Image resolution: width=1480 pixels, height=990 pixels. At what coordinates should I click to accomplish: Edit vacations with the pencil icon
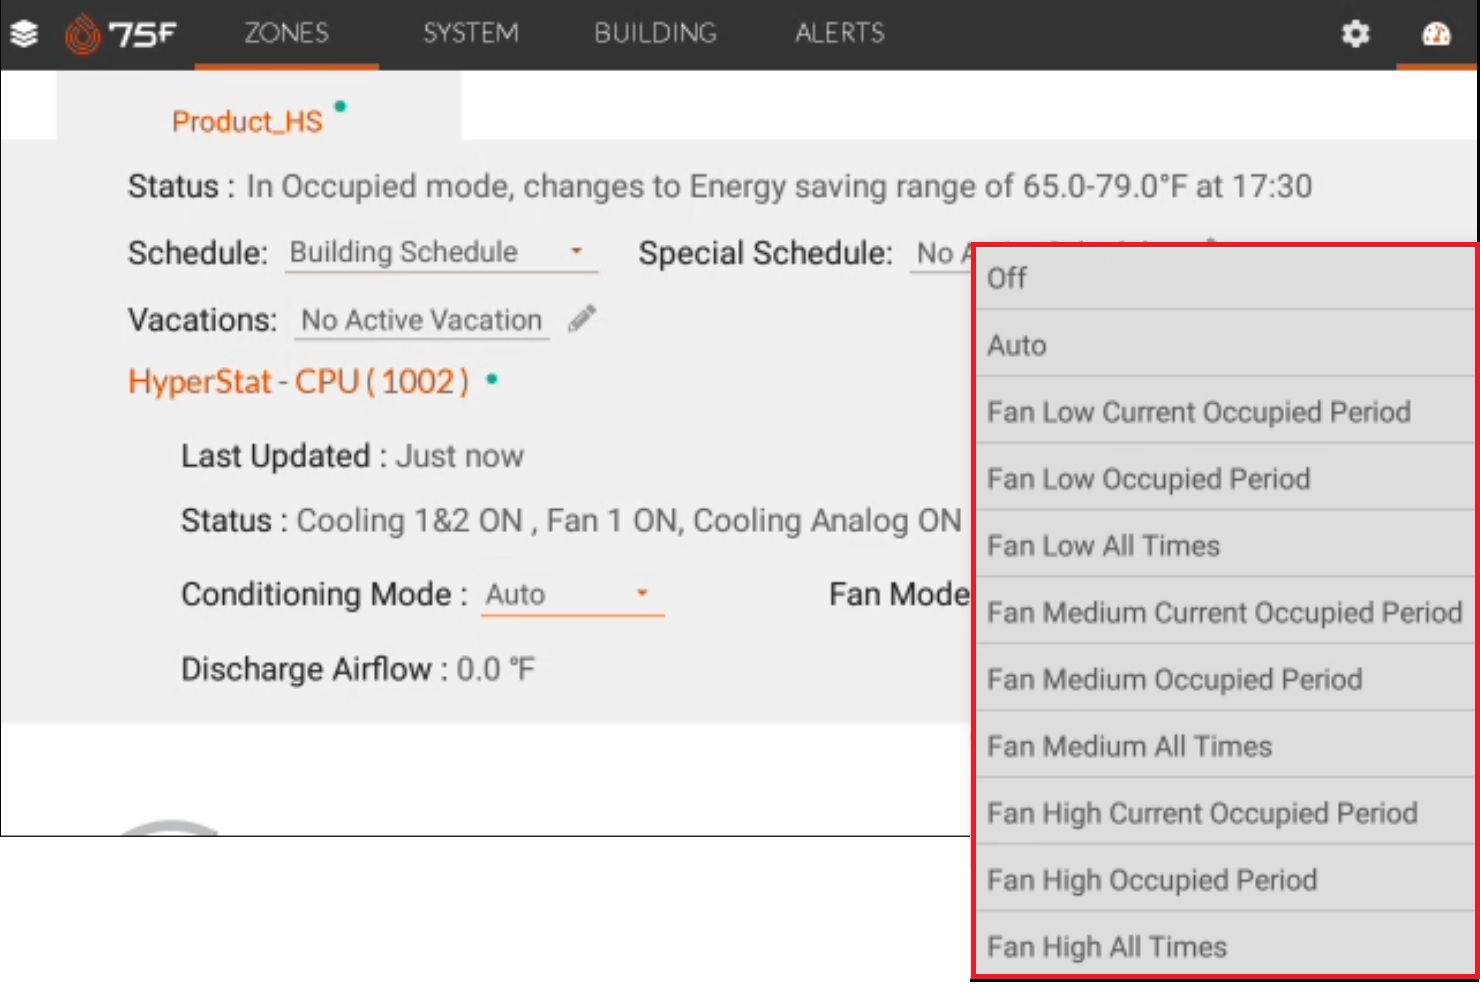582,319
